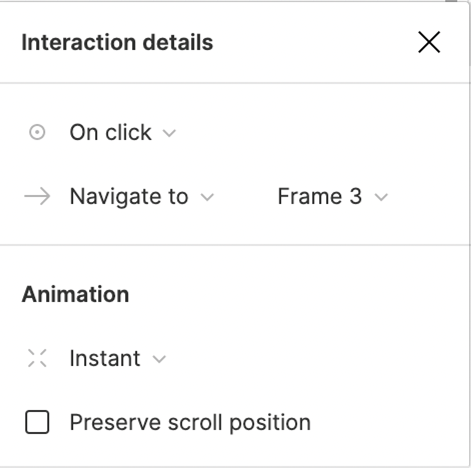Click the Instant animation arrows icon
471x468 pixels.
[37, 358]
